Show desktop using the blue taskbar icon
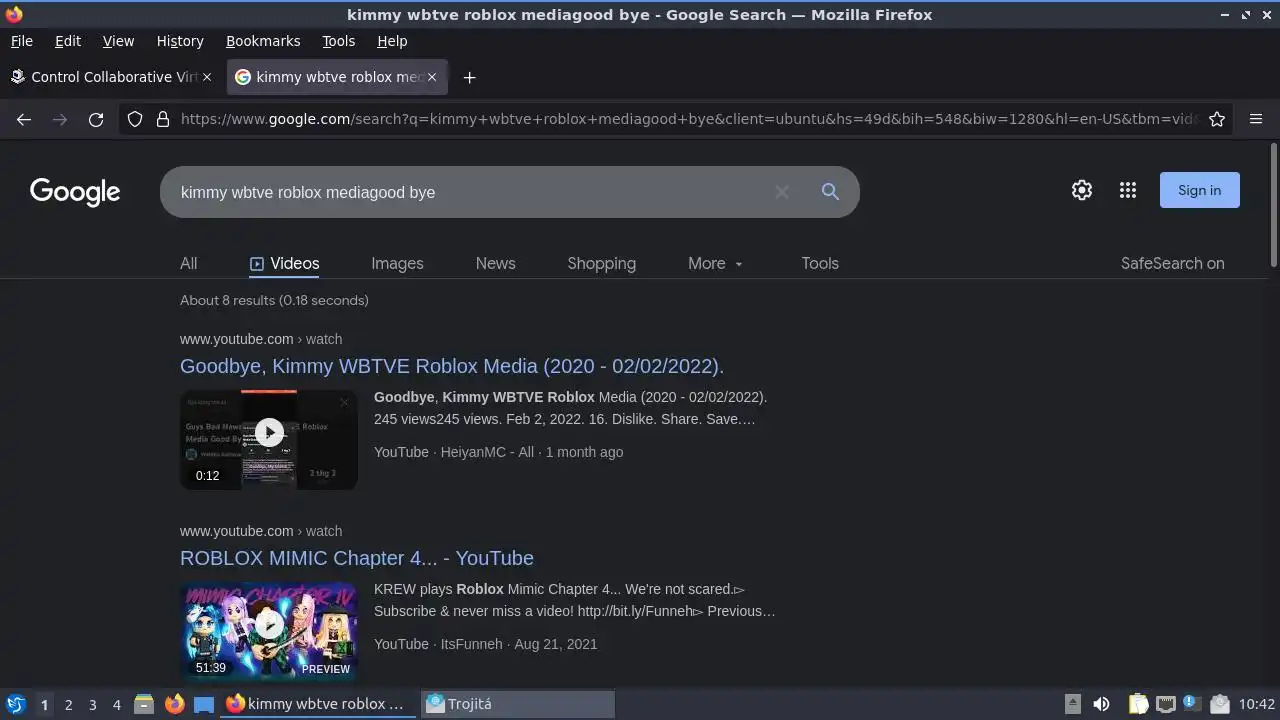1280x720 pixels. (x=204, y=704)
